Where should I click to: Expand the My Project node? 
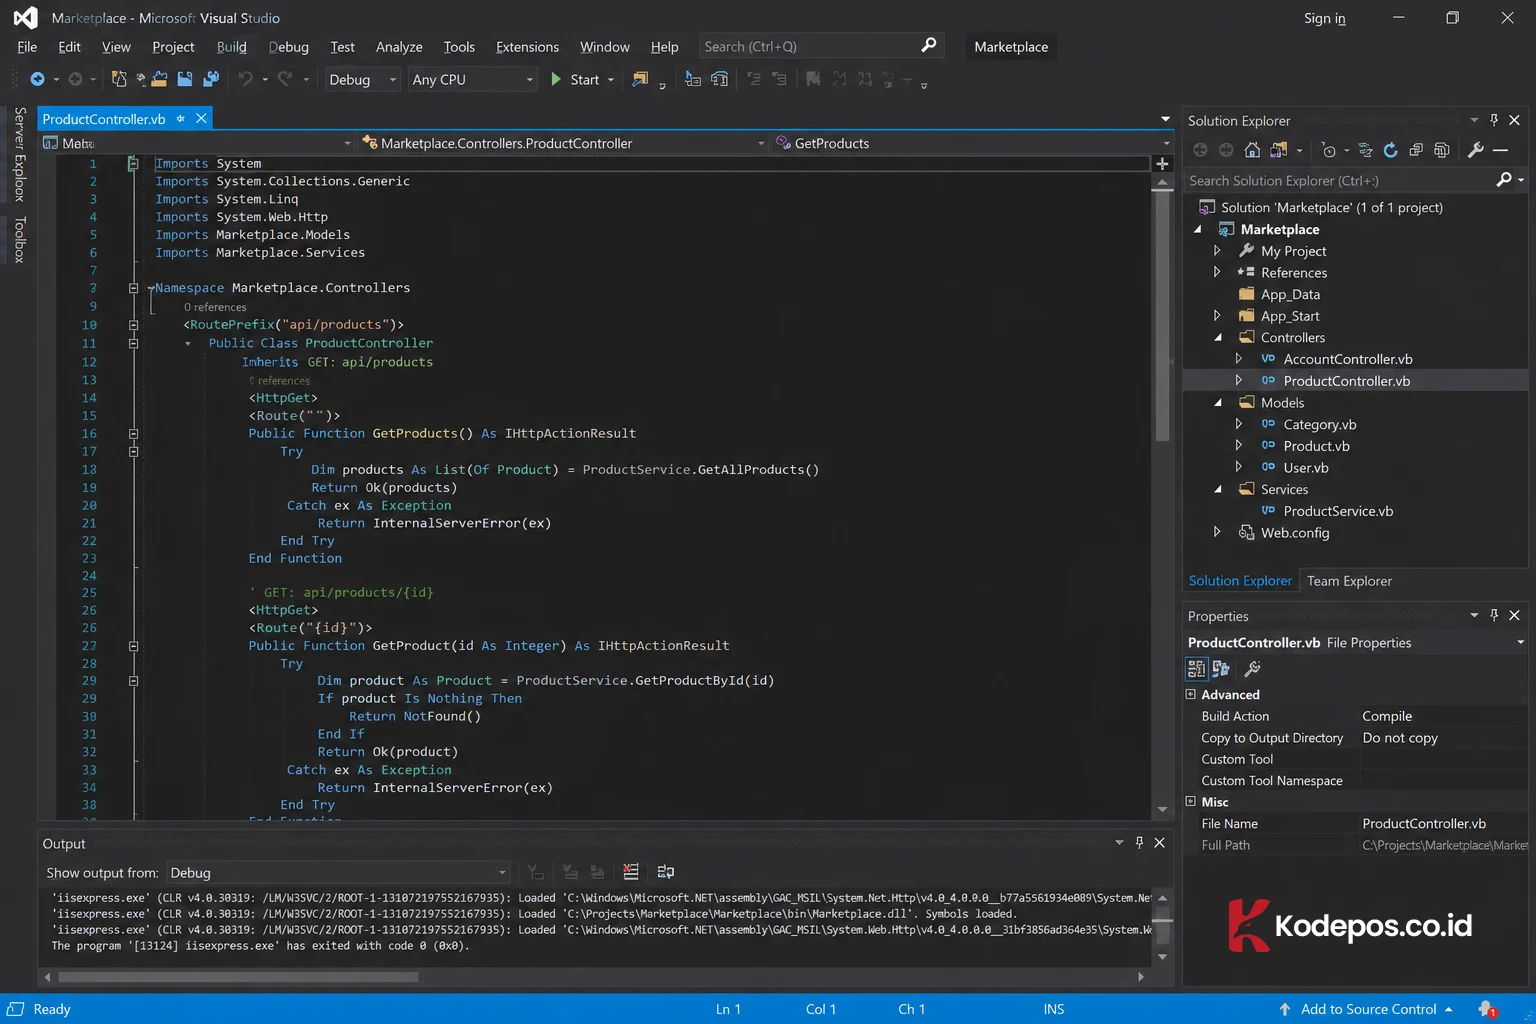[x=1217, y=251]
